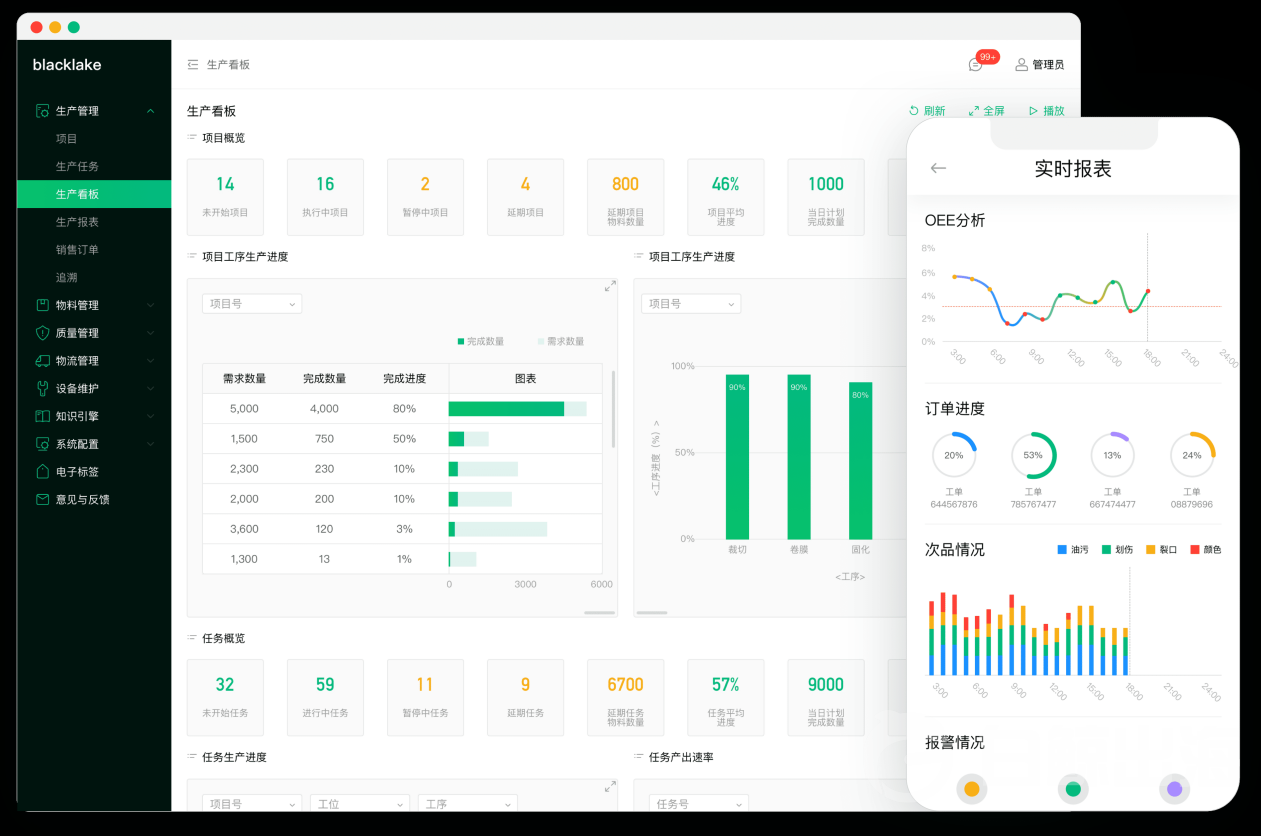Screen dimensions: 1261x836
Task: Open 系统配置 settings icon in sidebar
Action: (42, 444)
